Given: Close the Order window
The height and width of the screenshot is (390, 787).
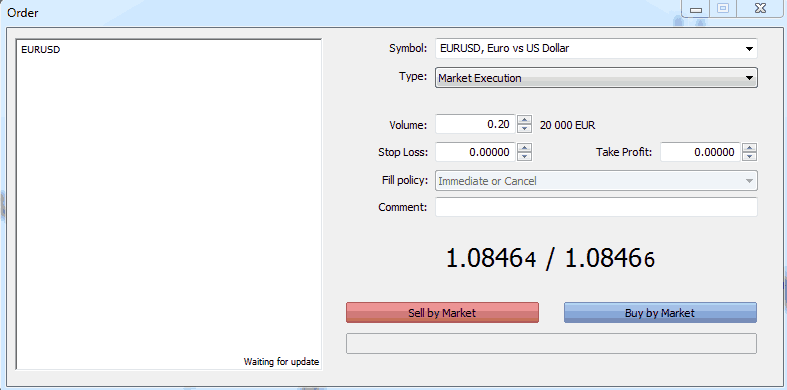Looking at the screenshot, I should (760, 9).
